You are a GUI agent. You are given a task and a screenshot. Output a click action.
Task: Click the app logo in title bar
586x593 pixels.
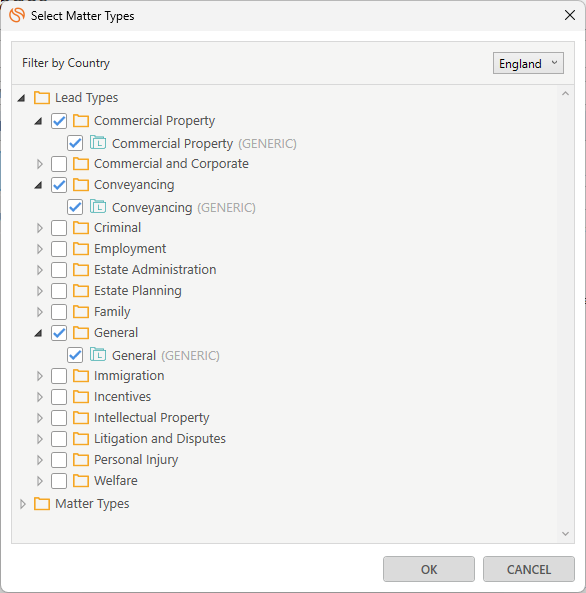17,15
